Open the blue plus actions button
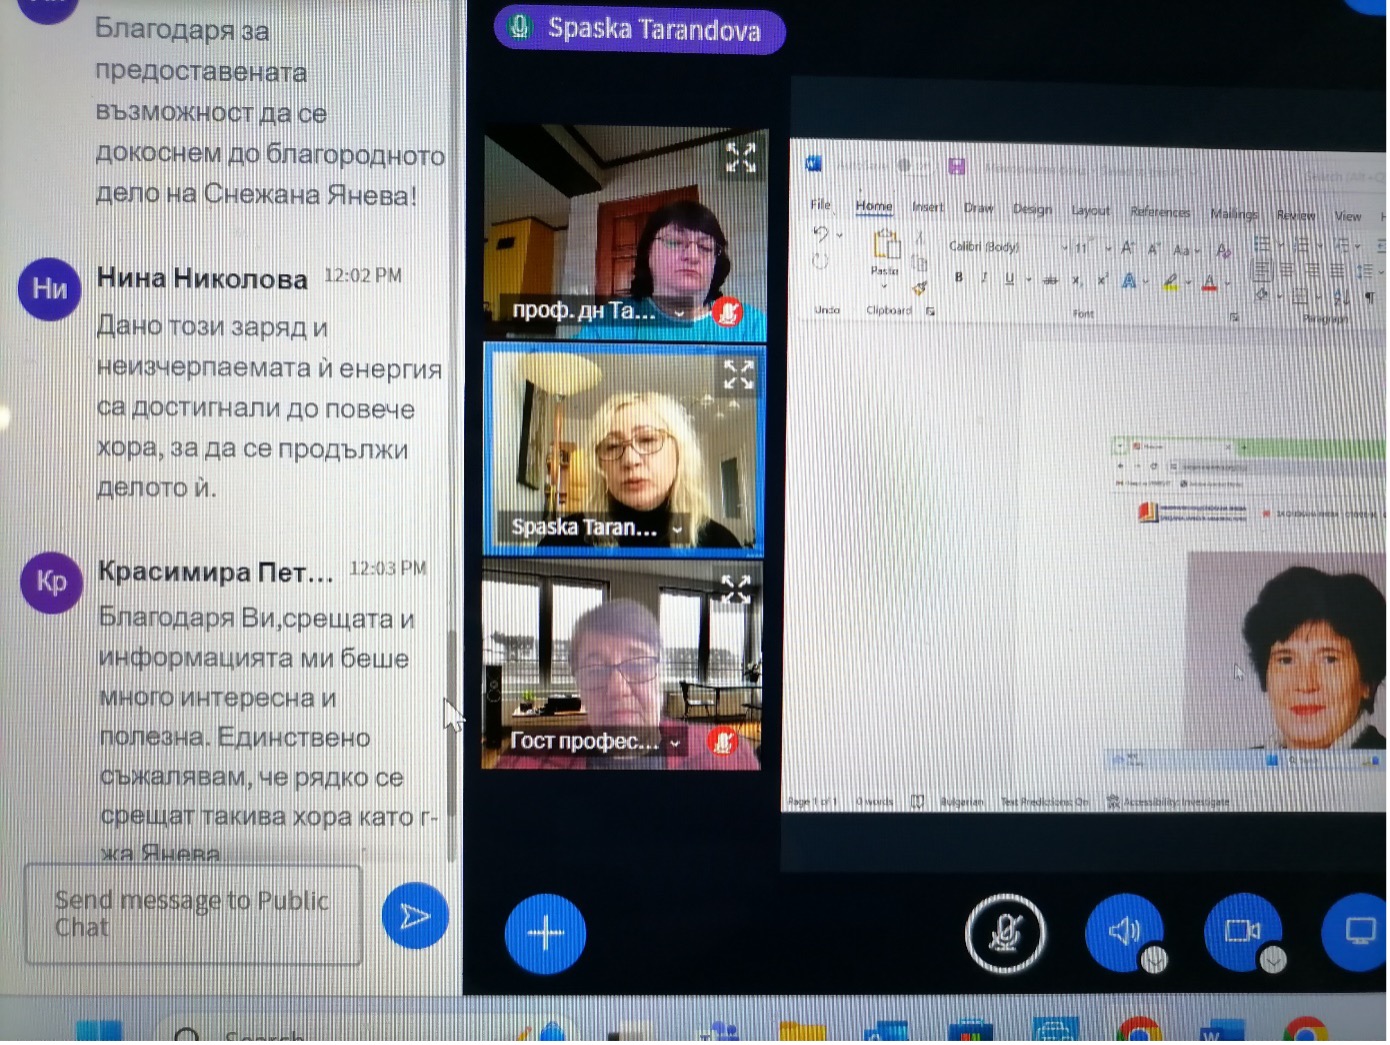This screenshot has width=1390, height=1045. 545,933
